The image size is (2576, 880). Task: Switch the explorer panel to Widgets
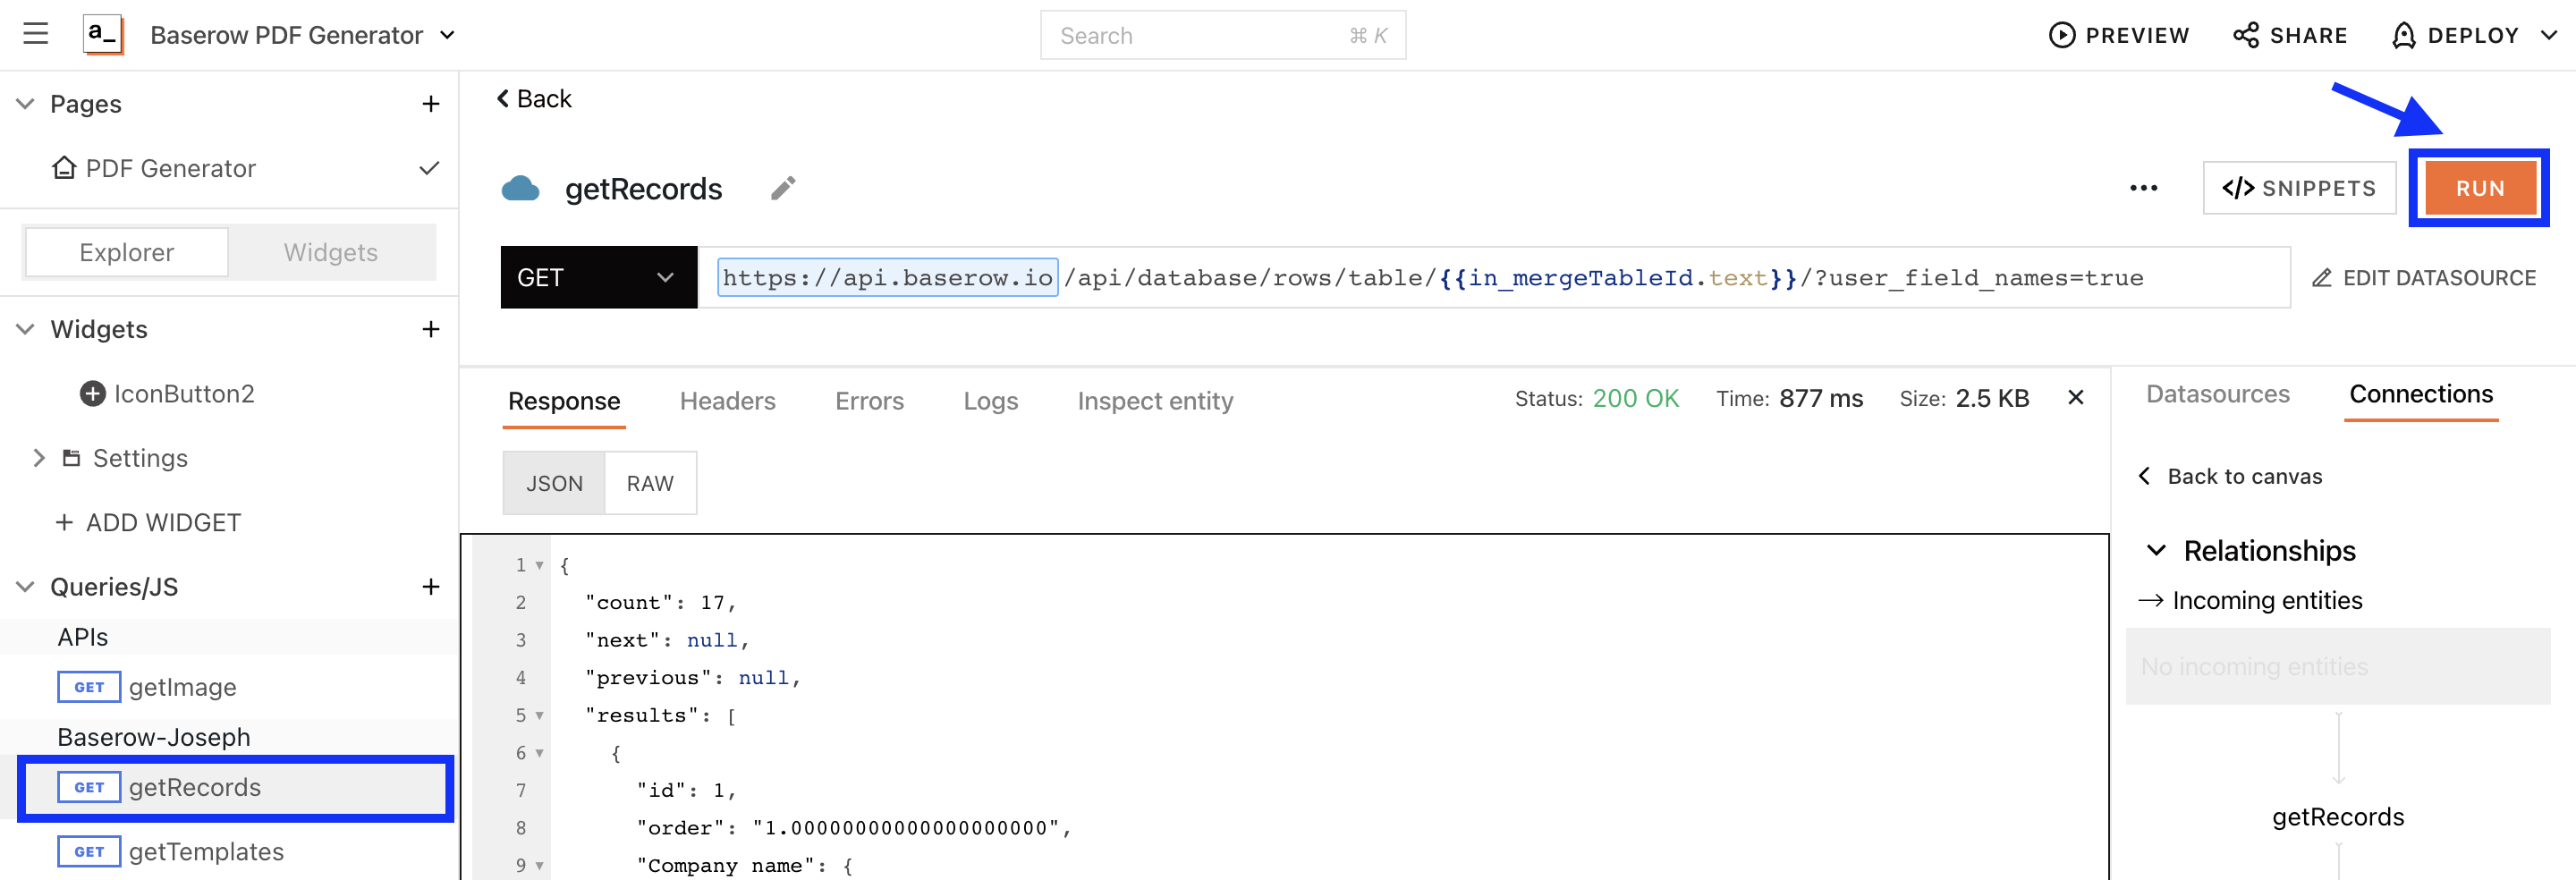(331, 252)
